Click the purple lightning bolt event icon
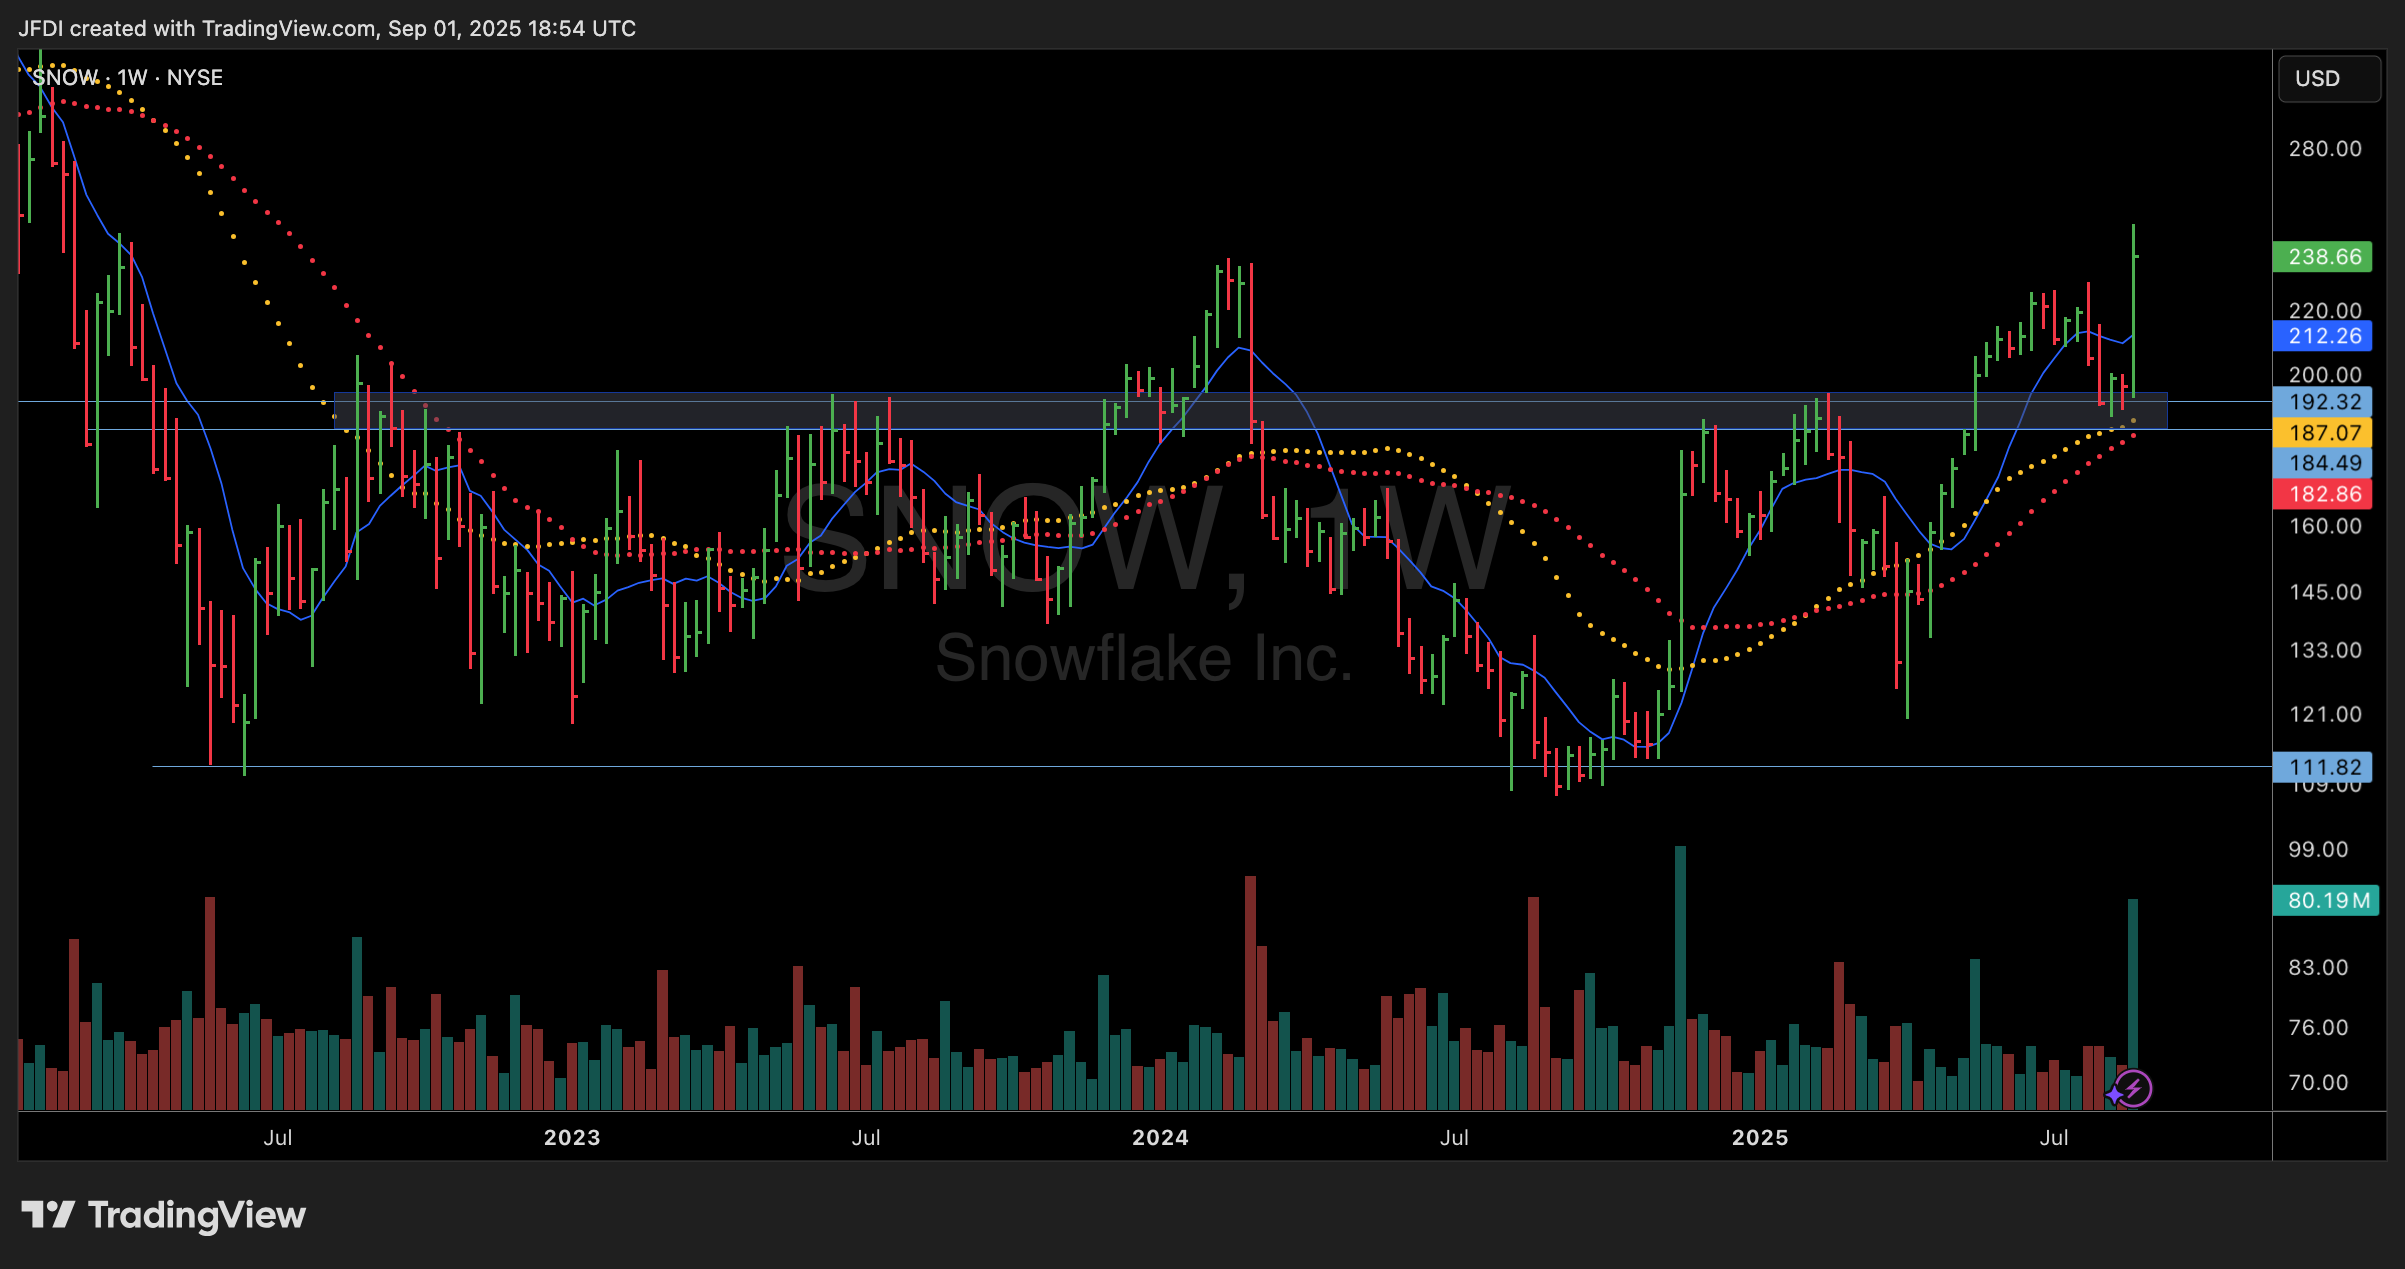The height and width of the screenshot is (1269, 2405). (2134, 1088)
